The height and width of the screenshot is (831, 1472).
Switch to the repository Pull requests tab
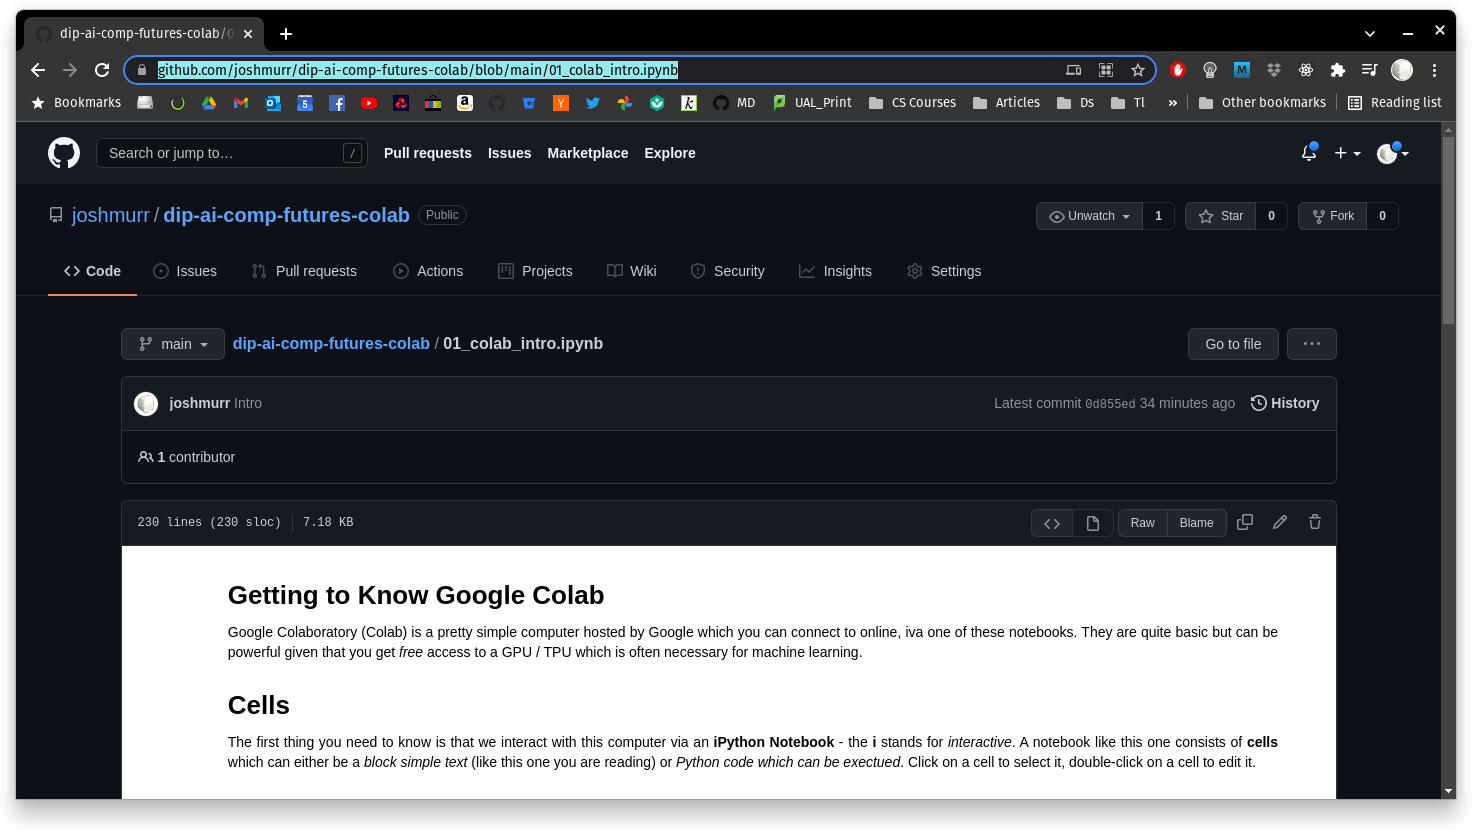point(304,271)
